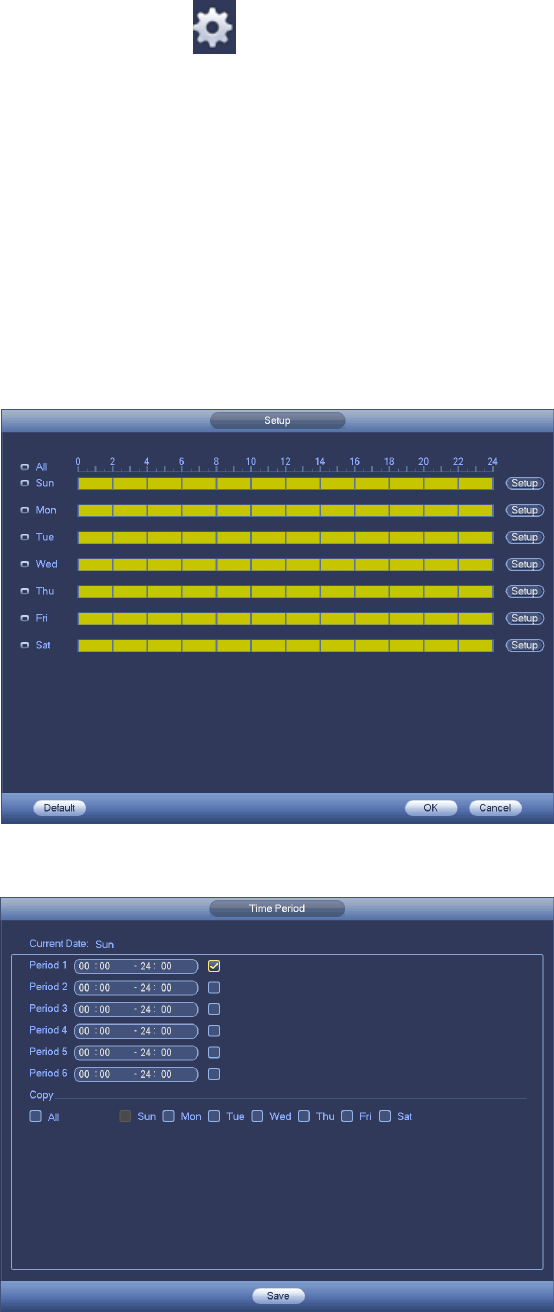Cancel the Setup dialog
Image resolution: width=554 pixels, height=1312 pixels.
click(x=495, y=808)
